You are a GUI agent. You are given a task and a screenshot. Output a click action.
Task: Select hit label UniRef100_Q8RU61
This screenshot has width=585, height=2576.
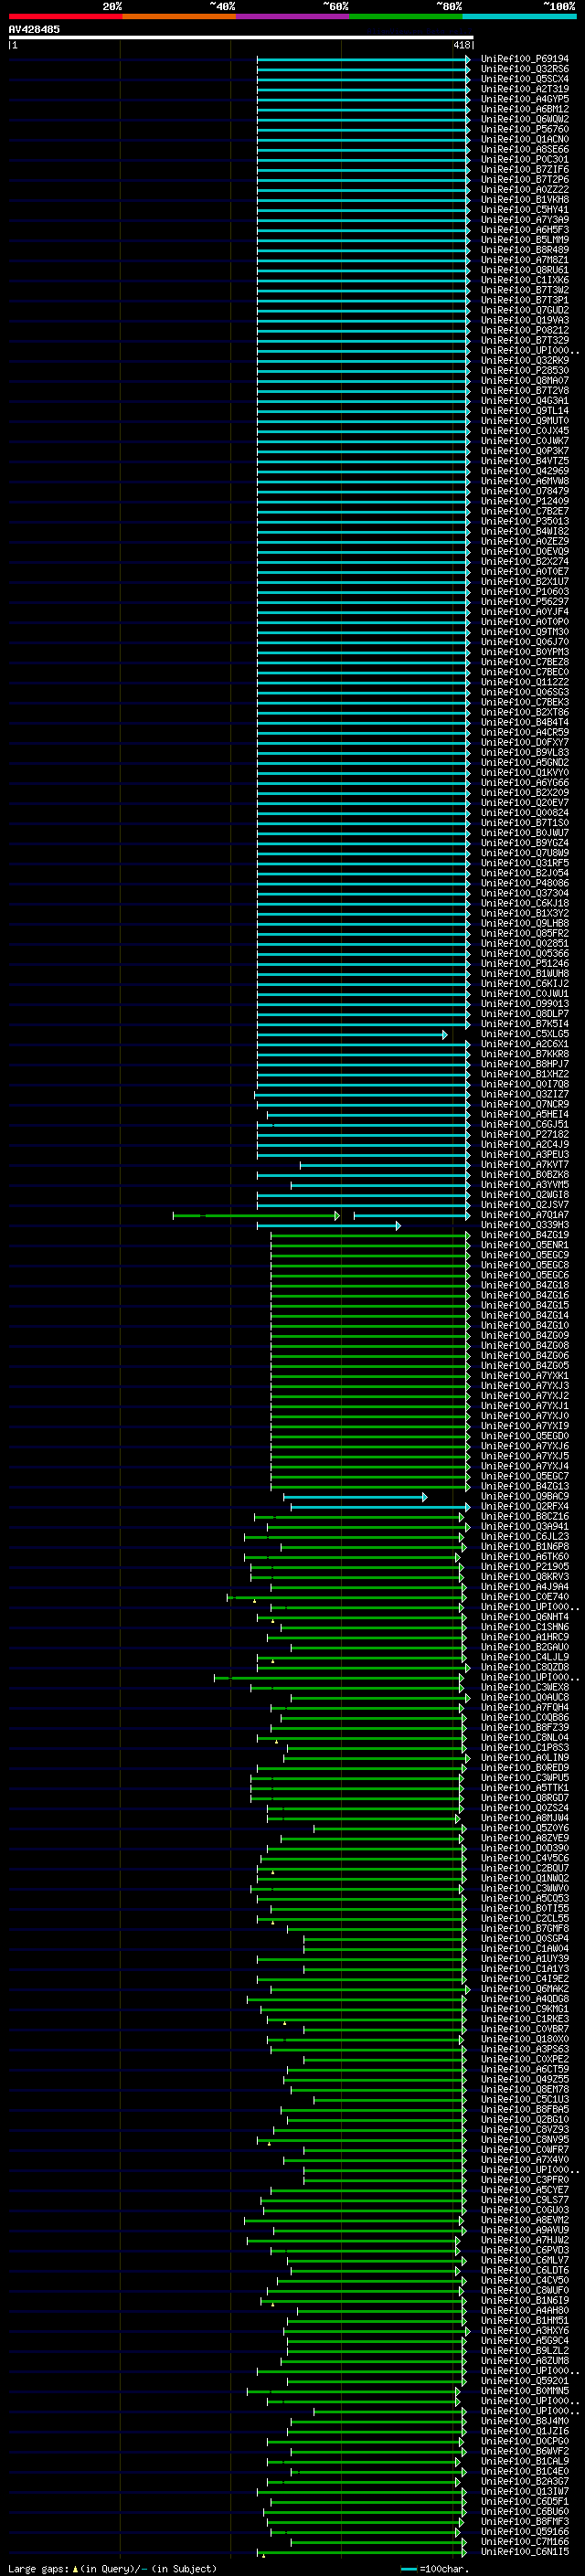(x=524, y=270)
